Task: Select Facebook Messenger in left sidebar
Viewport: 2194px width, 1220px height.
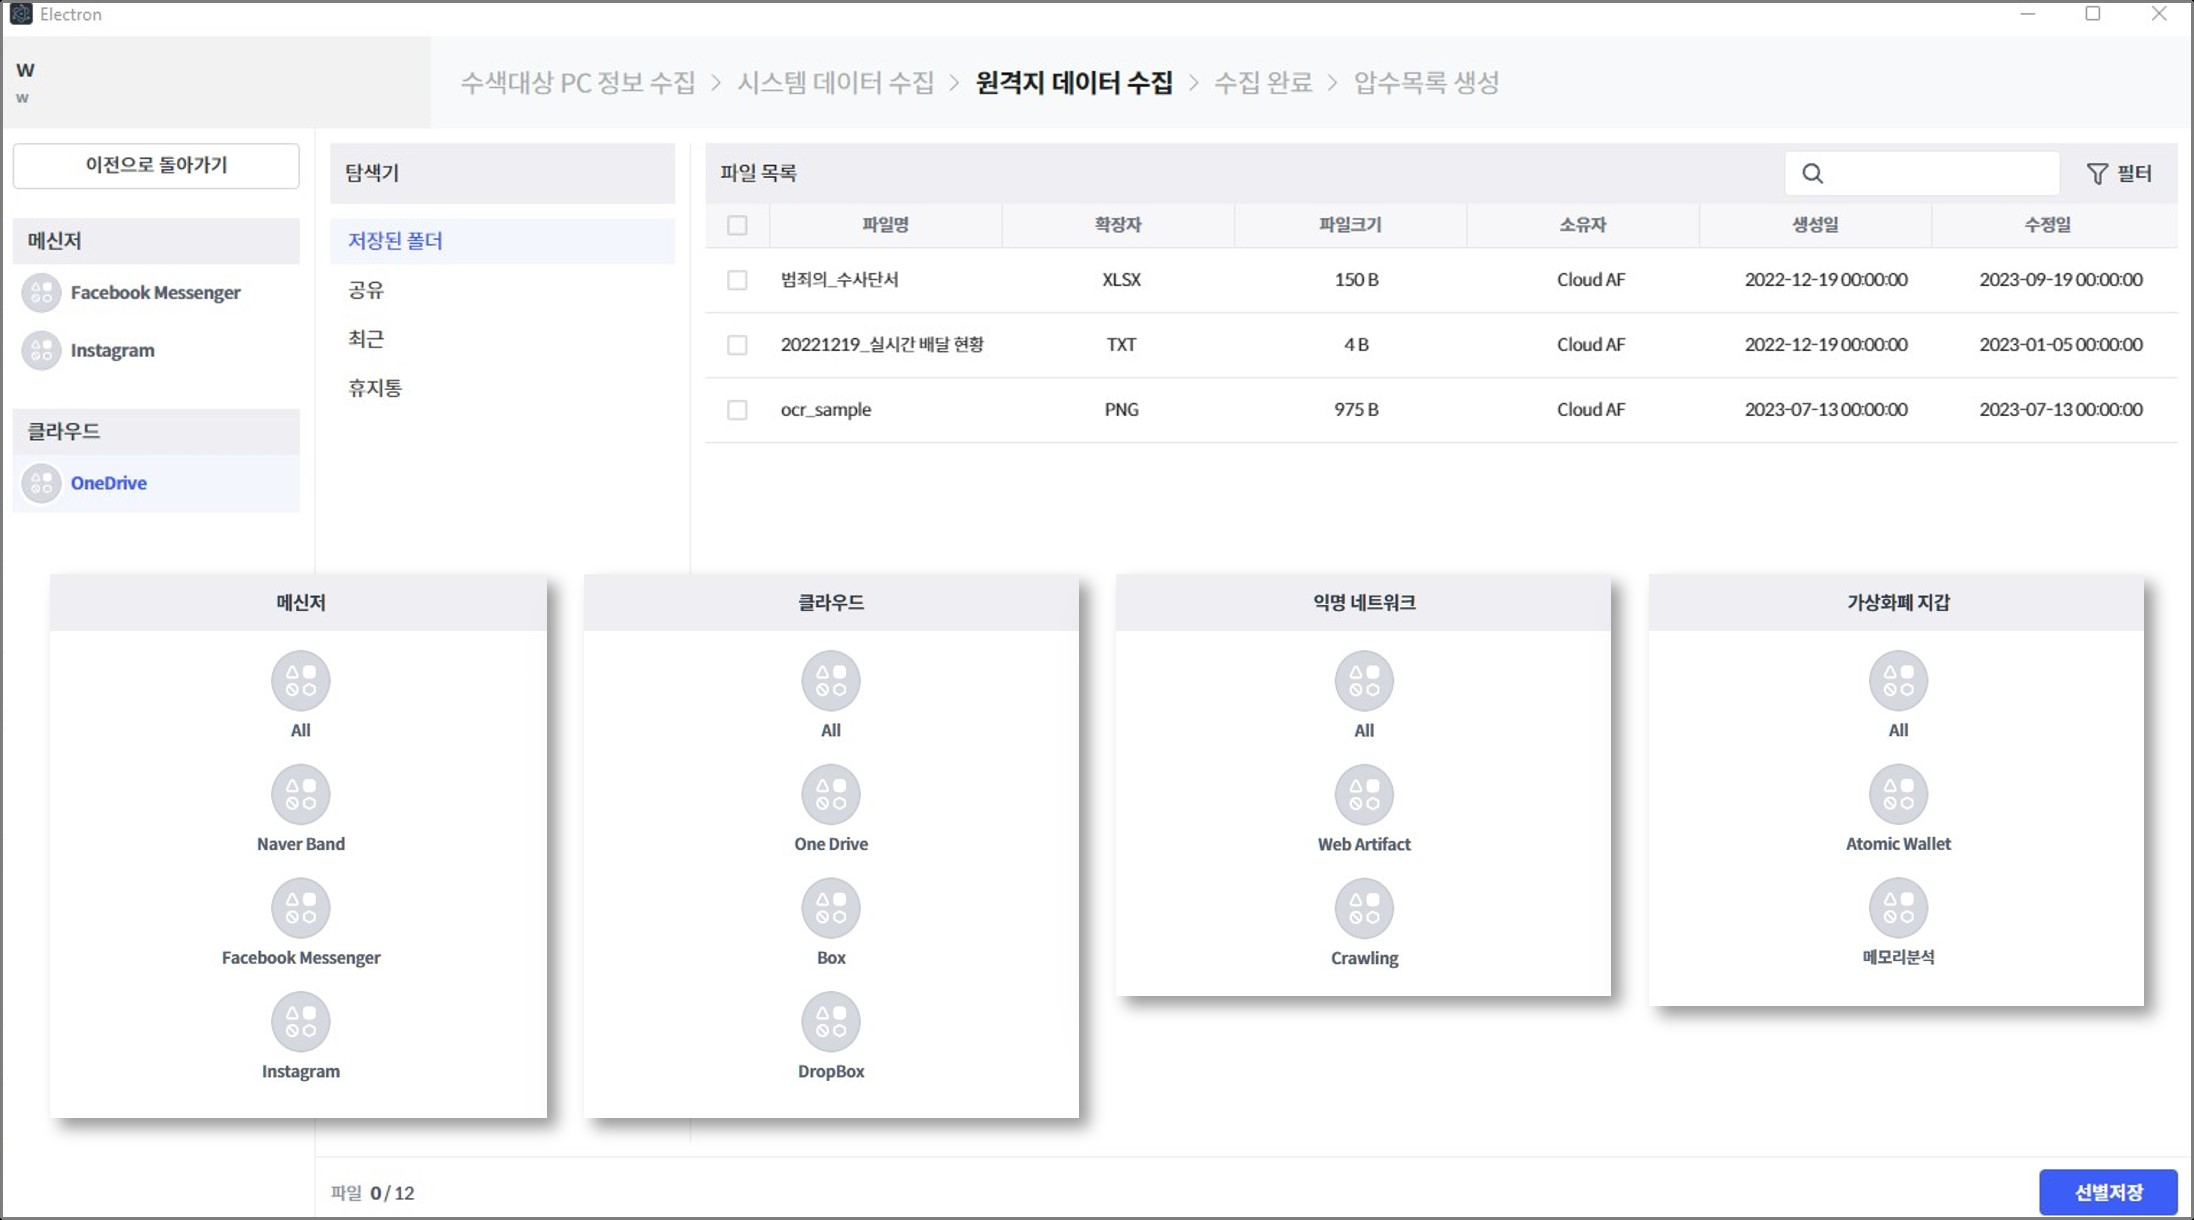Action: pos(155,293)
